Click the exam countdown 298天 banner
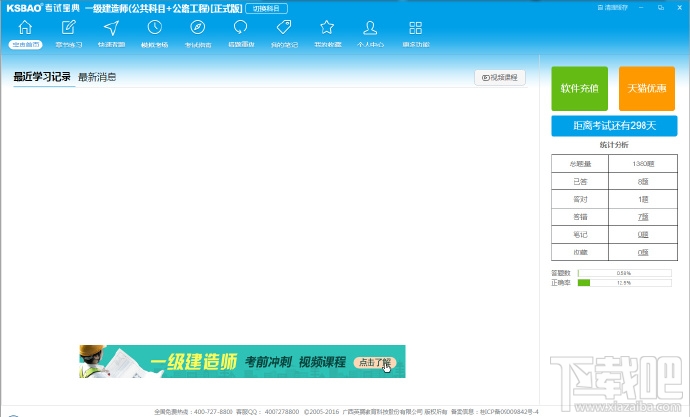Viewport: 690px width, 417px height. click(614, 126)
